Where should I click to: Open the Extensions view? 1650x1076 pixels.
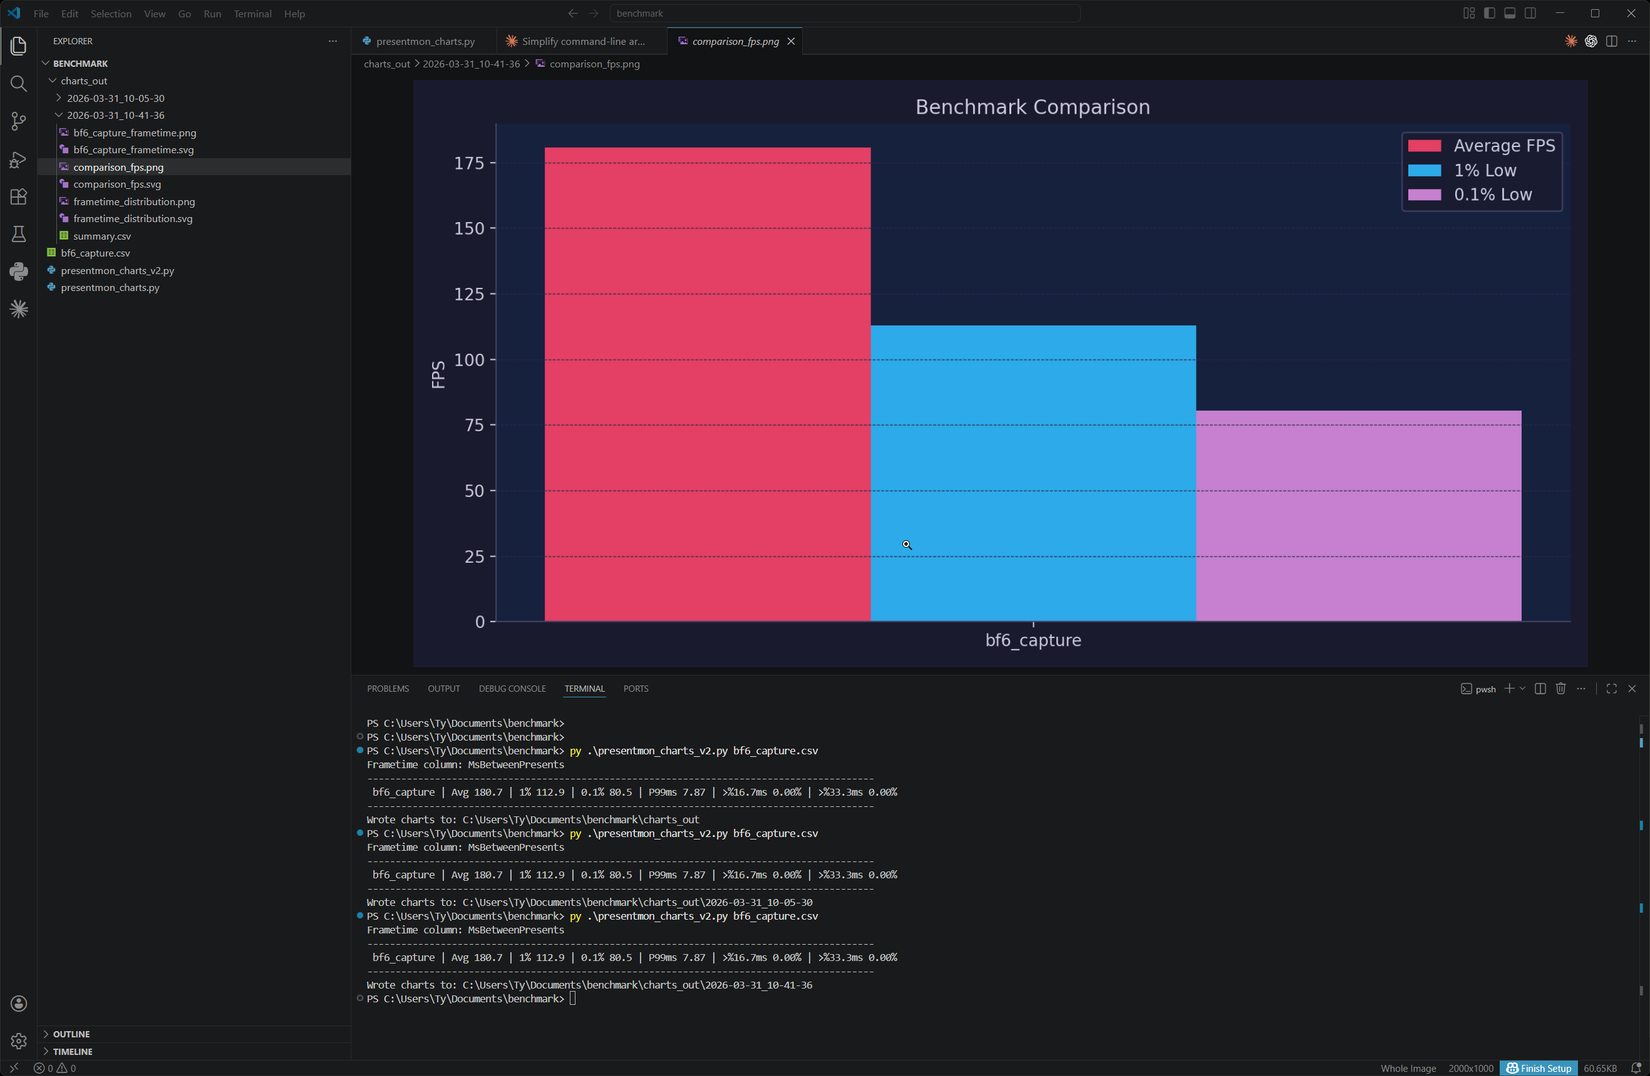tap(18, 197)
